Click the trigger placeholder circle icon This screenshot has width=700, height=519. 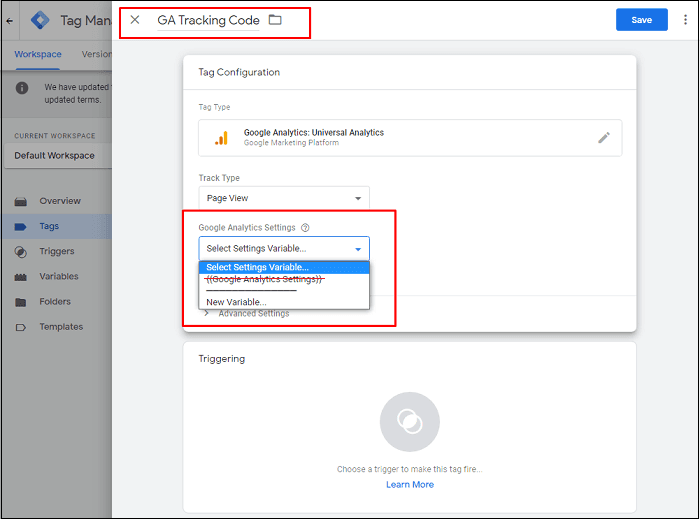point(409,422)
